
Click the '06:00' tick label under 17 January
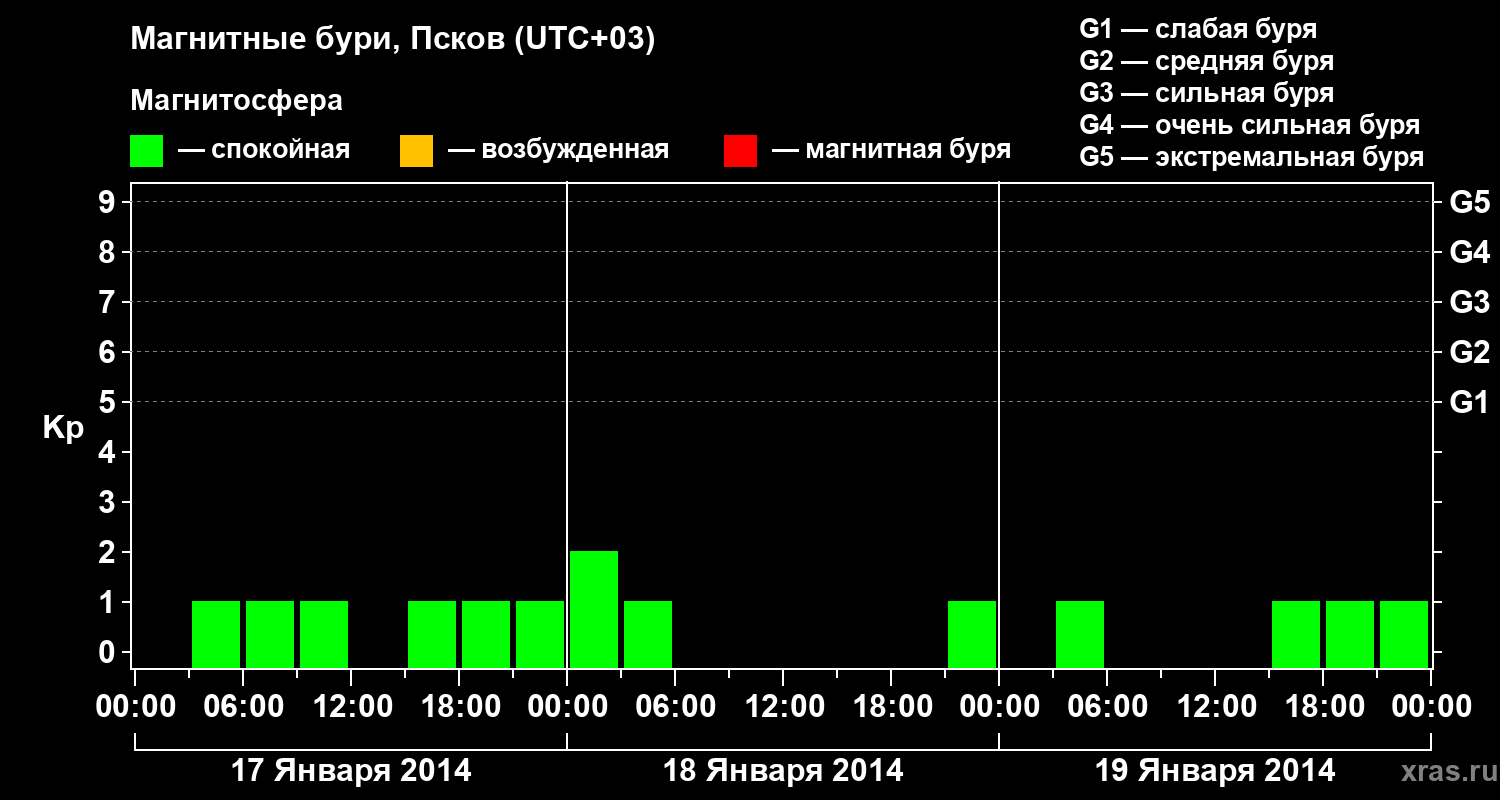(243, 706)
